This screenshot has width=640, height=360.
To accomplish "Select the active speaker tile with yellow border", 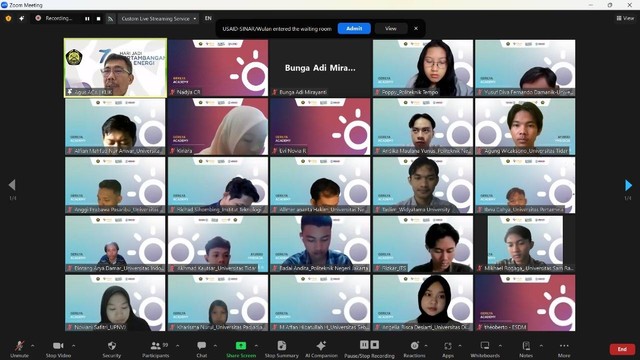I will point(116,68).
